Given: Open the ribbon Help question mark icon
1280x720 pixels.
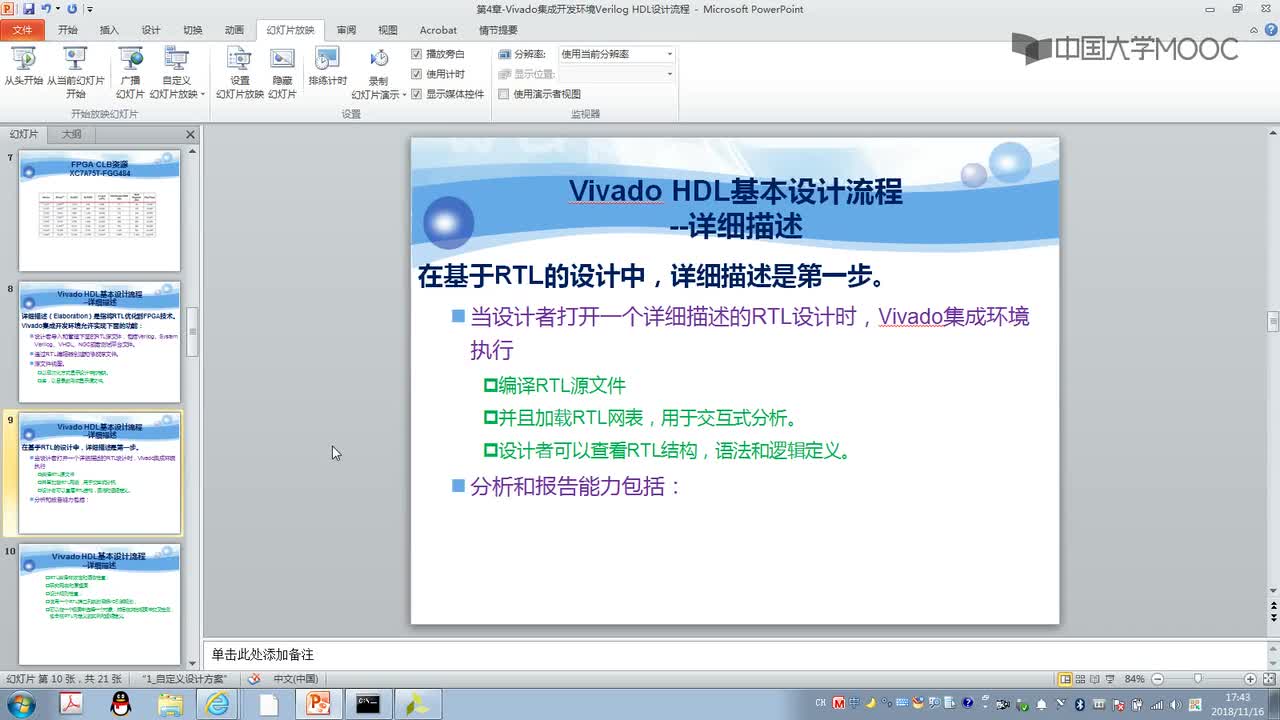Looking at the screenshot, I should [x=1269, y=30].
